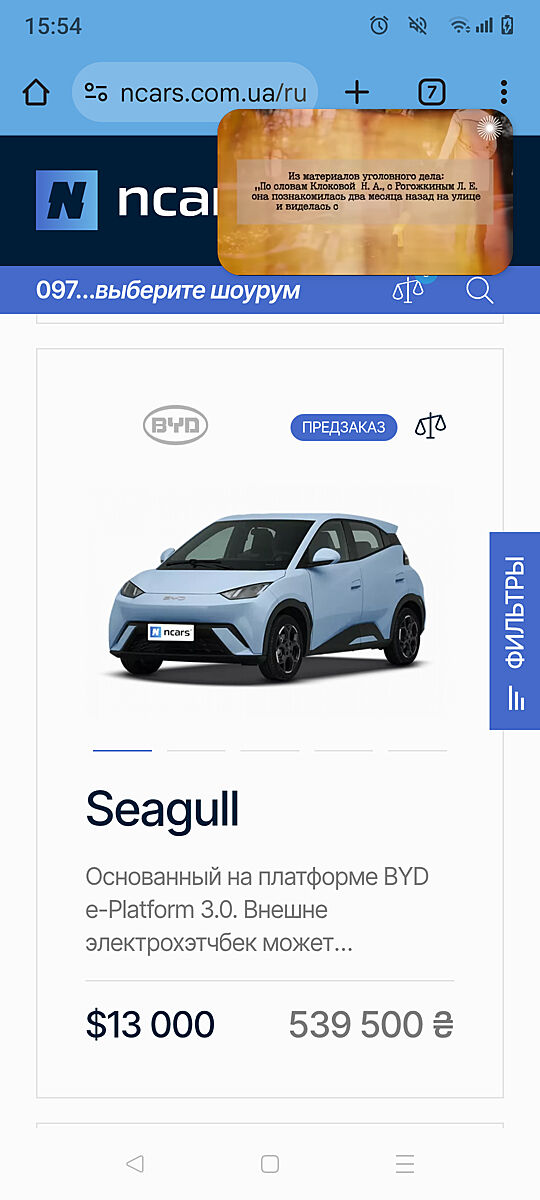Image resolution: width=540 pixels, height=1200 pixels.
Task: Open the 'выберите шоурум' showroom selector
Action: pos(168,291)
